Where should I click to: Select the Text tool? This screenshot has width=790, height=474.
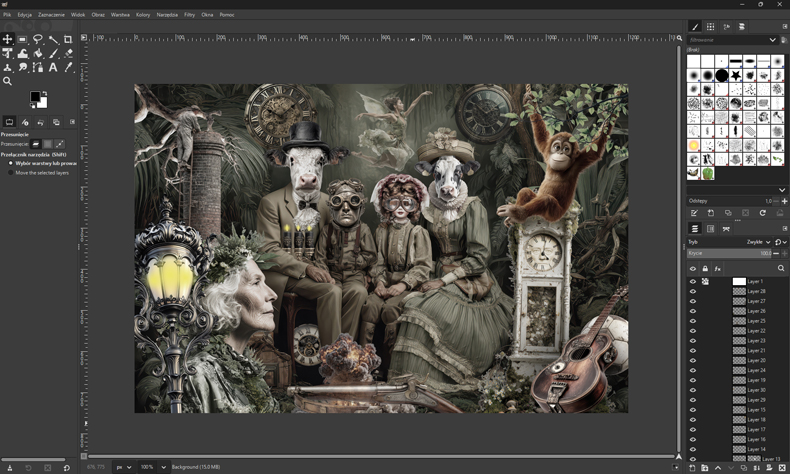(53, 67)
